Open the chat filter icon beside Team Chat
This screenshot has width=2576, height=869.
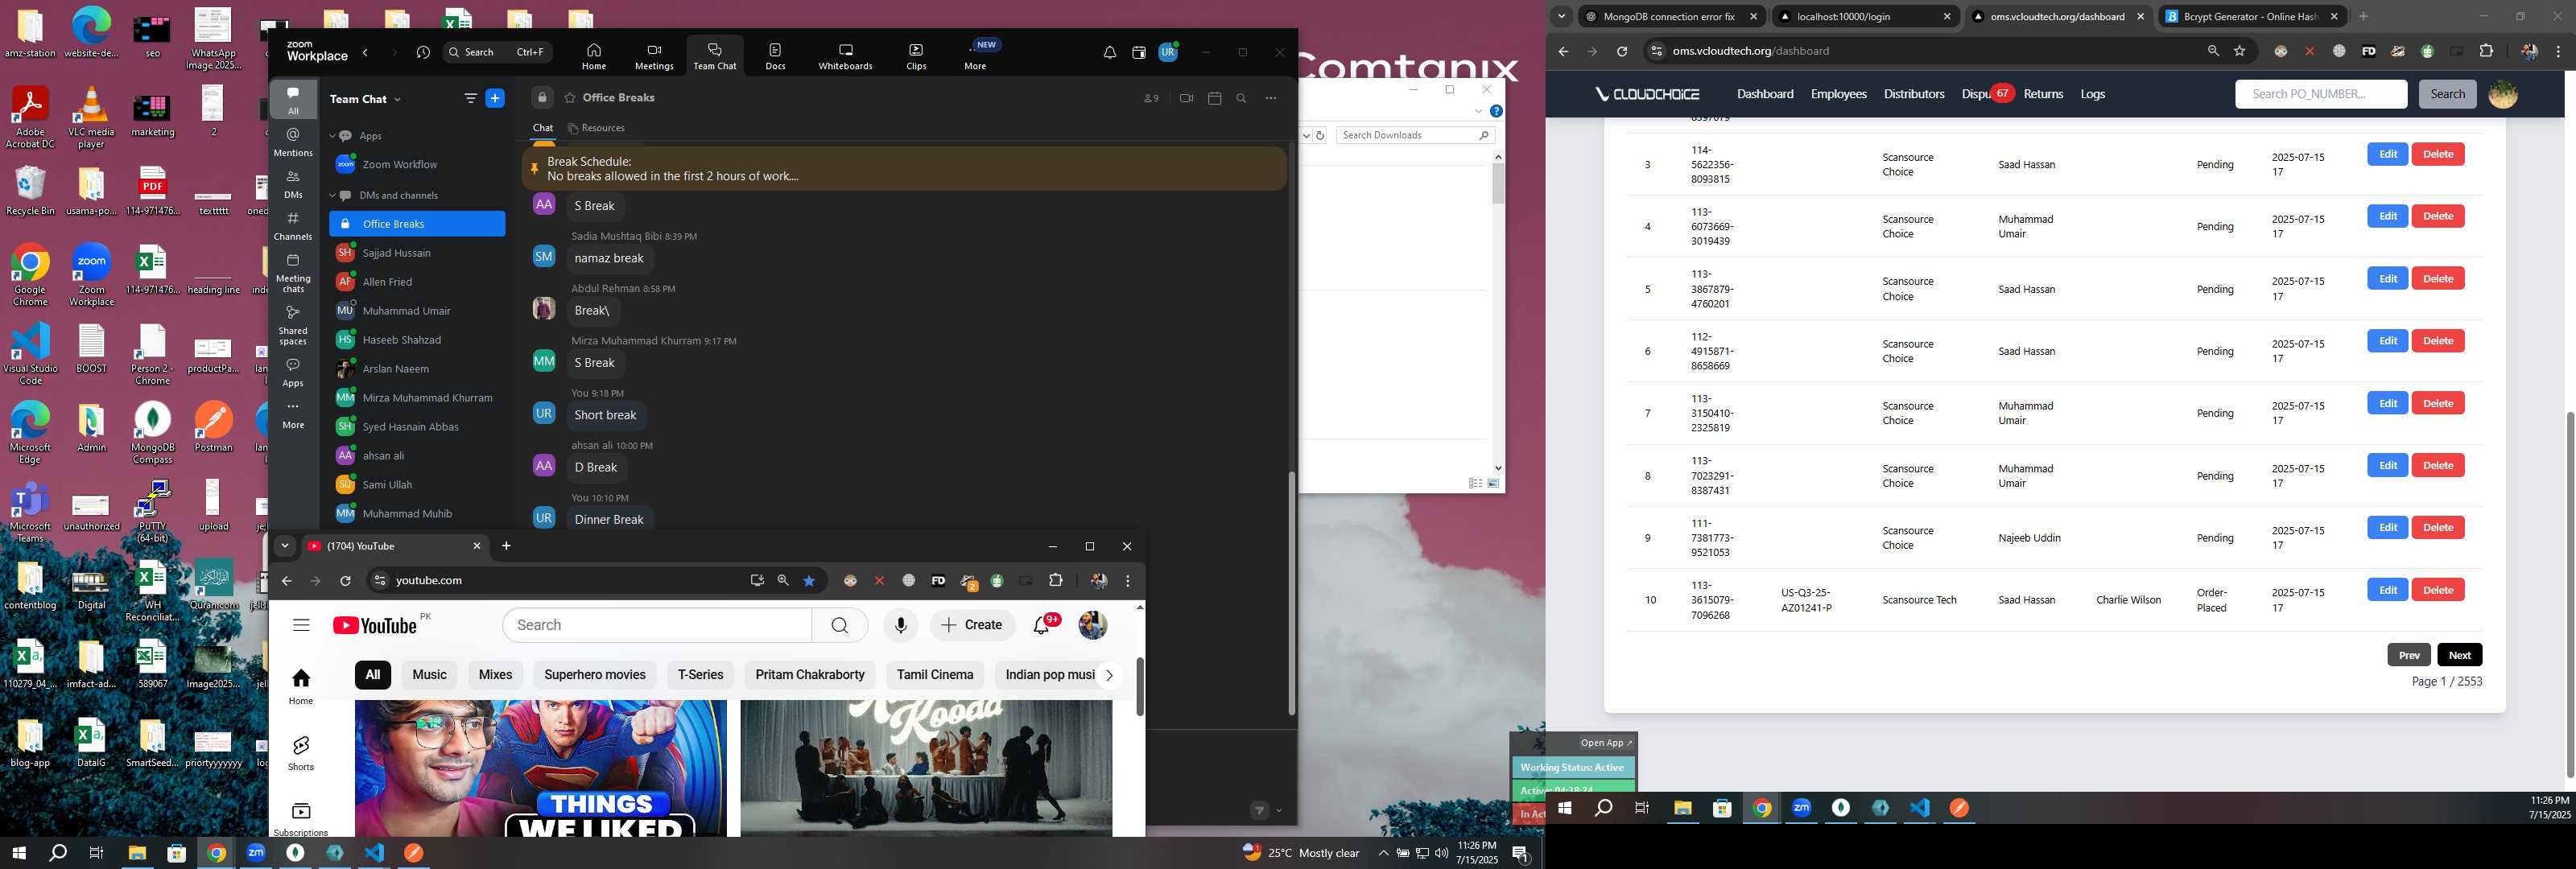tap(470, 98)
